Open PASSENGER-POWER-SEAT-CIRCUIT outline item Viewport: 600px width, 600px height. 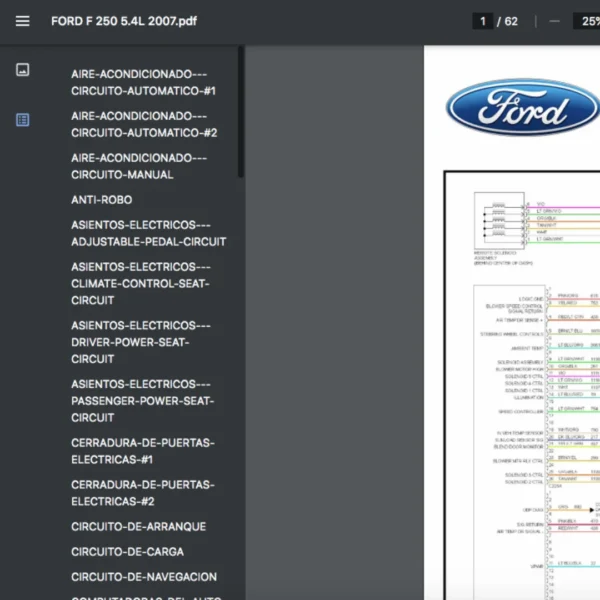(142, 400)
